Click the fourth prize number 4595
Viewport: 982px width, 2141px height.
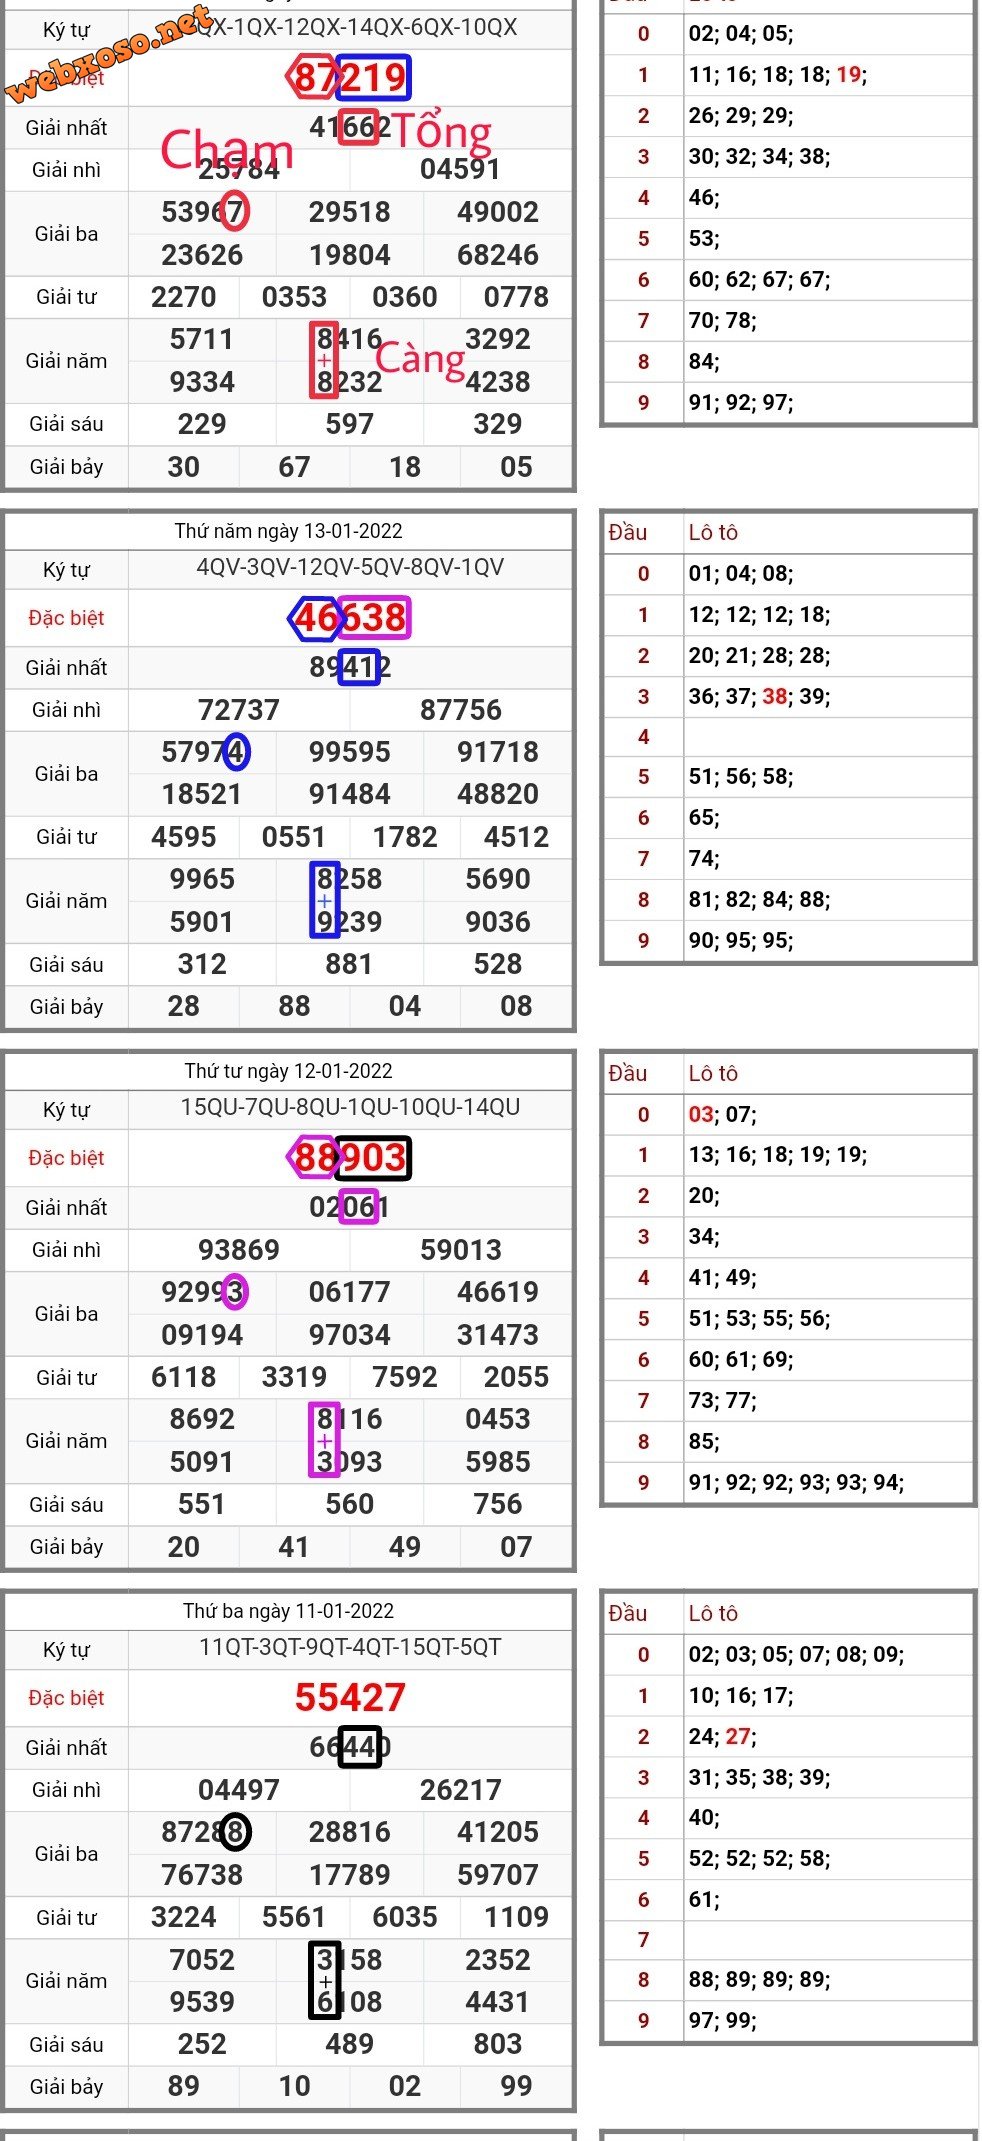(184, 837)
